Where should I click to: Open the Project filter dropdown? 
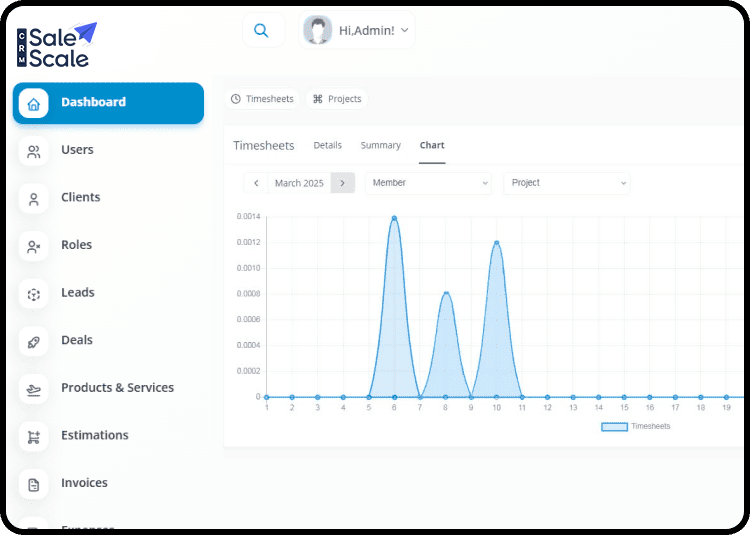(x=565, y=183)
